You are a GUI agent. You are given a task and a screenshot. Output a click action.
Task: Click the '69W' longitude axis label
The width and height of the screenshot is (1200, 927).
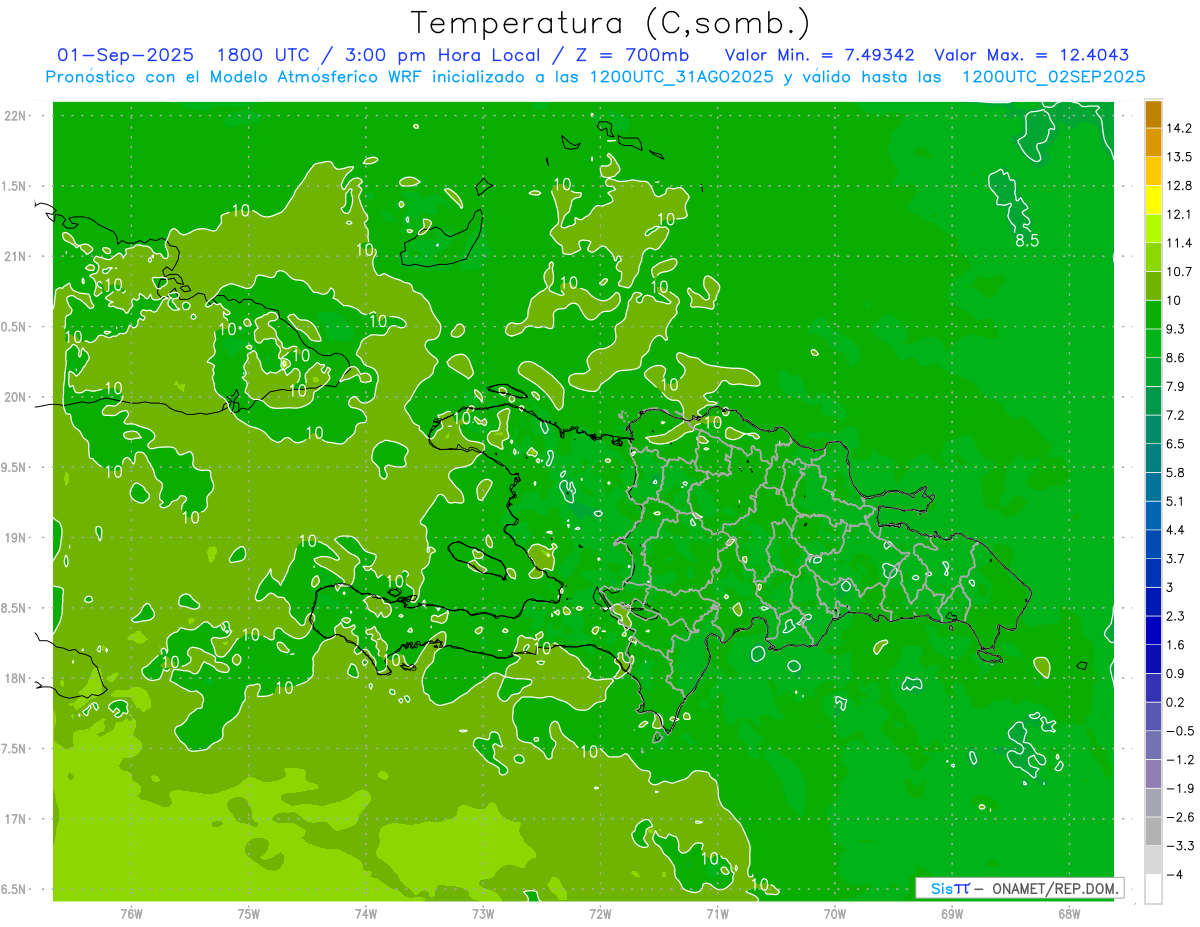pyautogui.click(x=951, y=913)
